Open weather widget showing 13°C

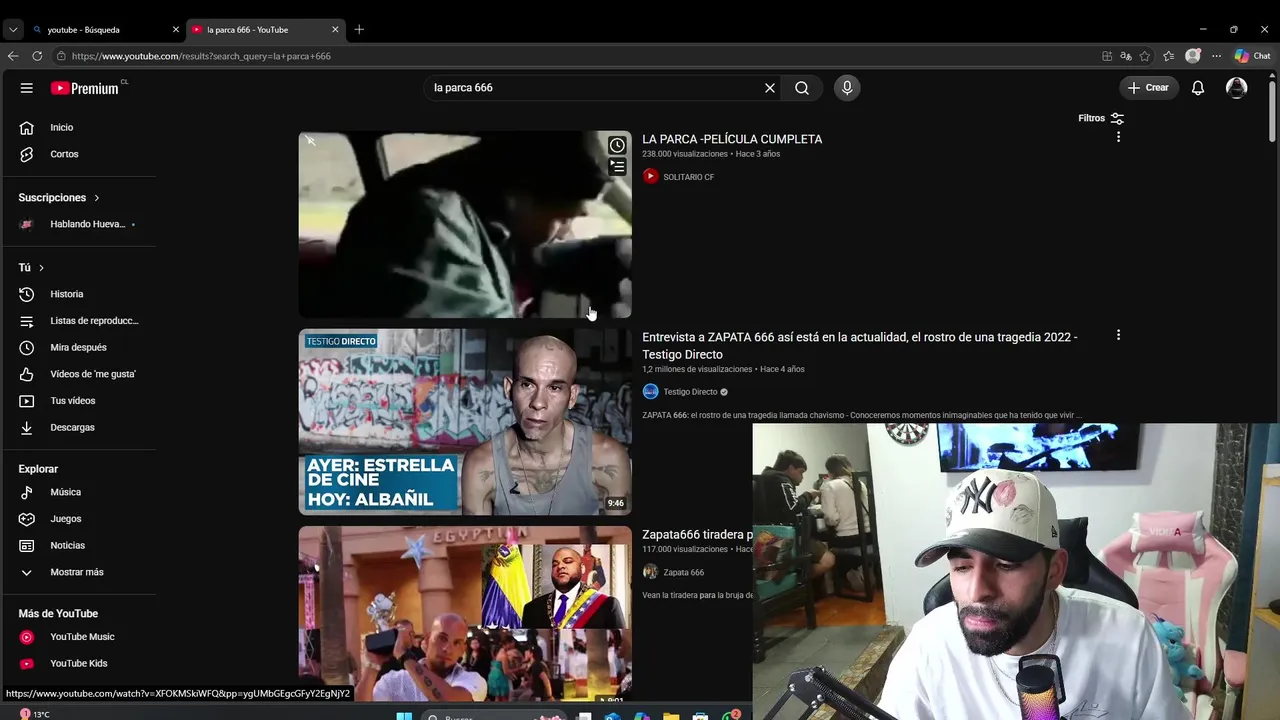[x=34, y=714]
